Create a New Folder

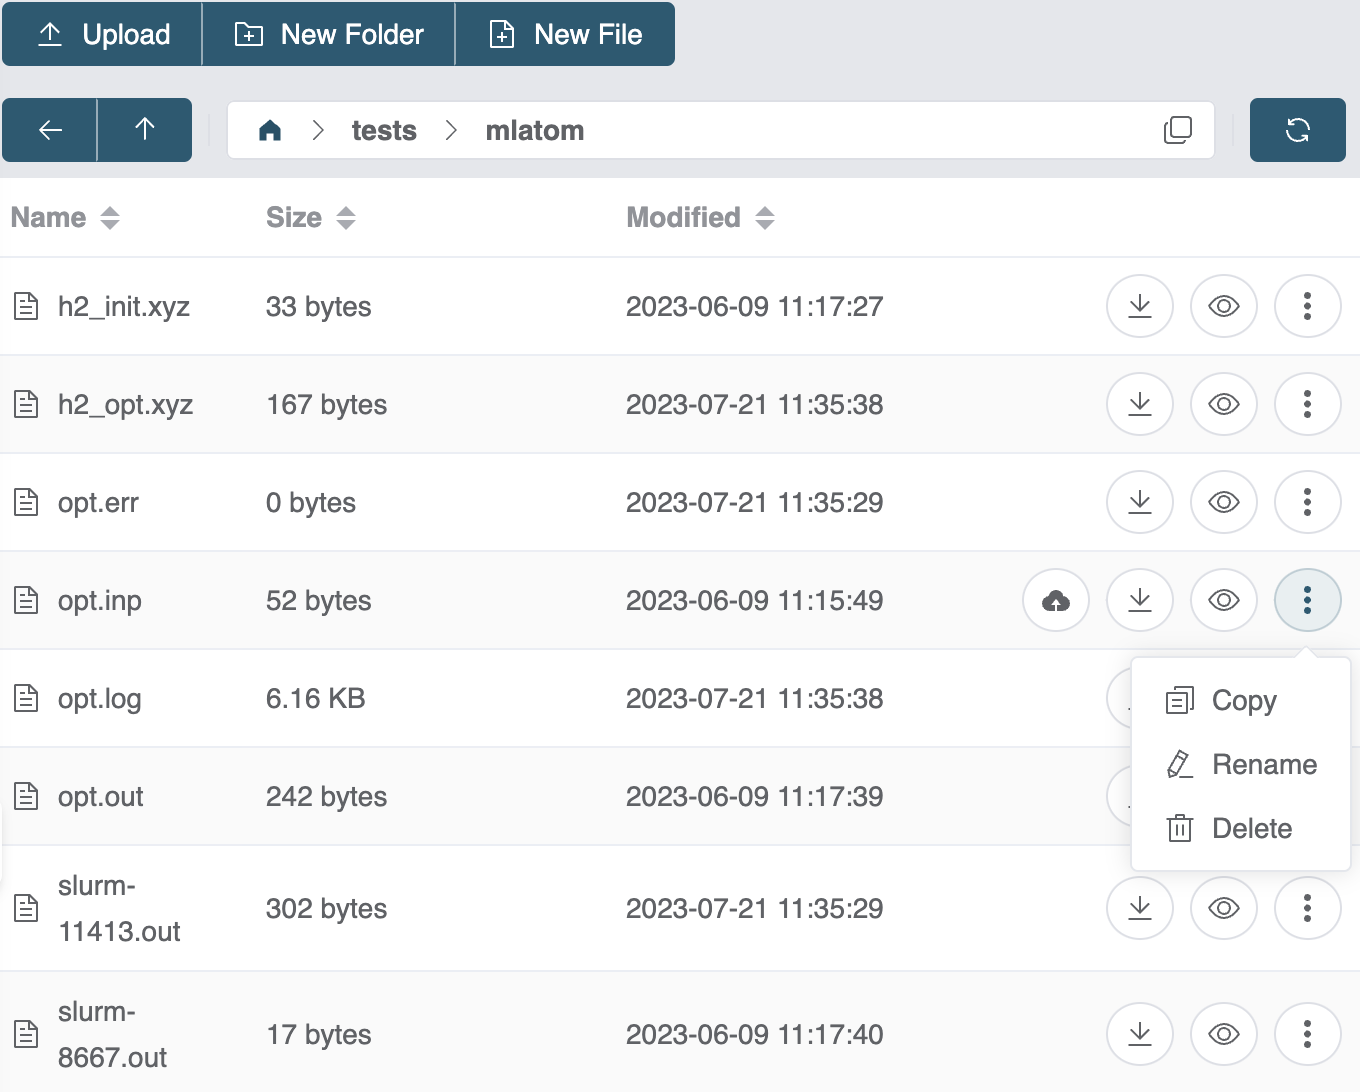click(x=329, y=34)
